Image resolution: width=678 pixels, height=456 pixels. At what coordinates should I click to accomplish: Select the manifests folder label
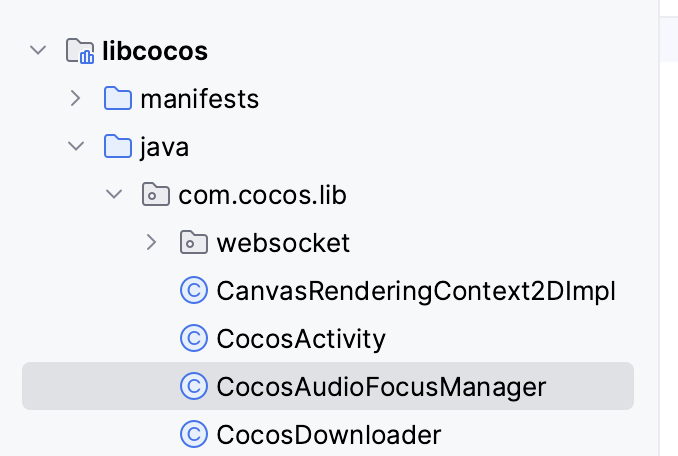[200, 99]
